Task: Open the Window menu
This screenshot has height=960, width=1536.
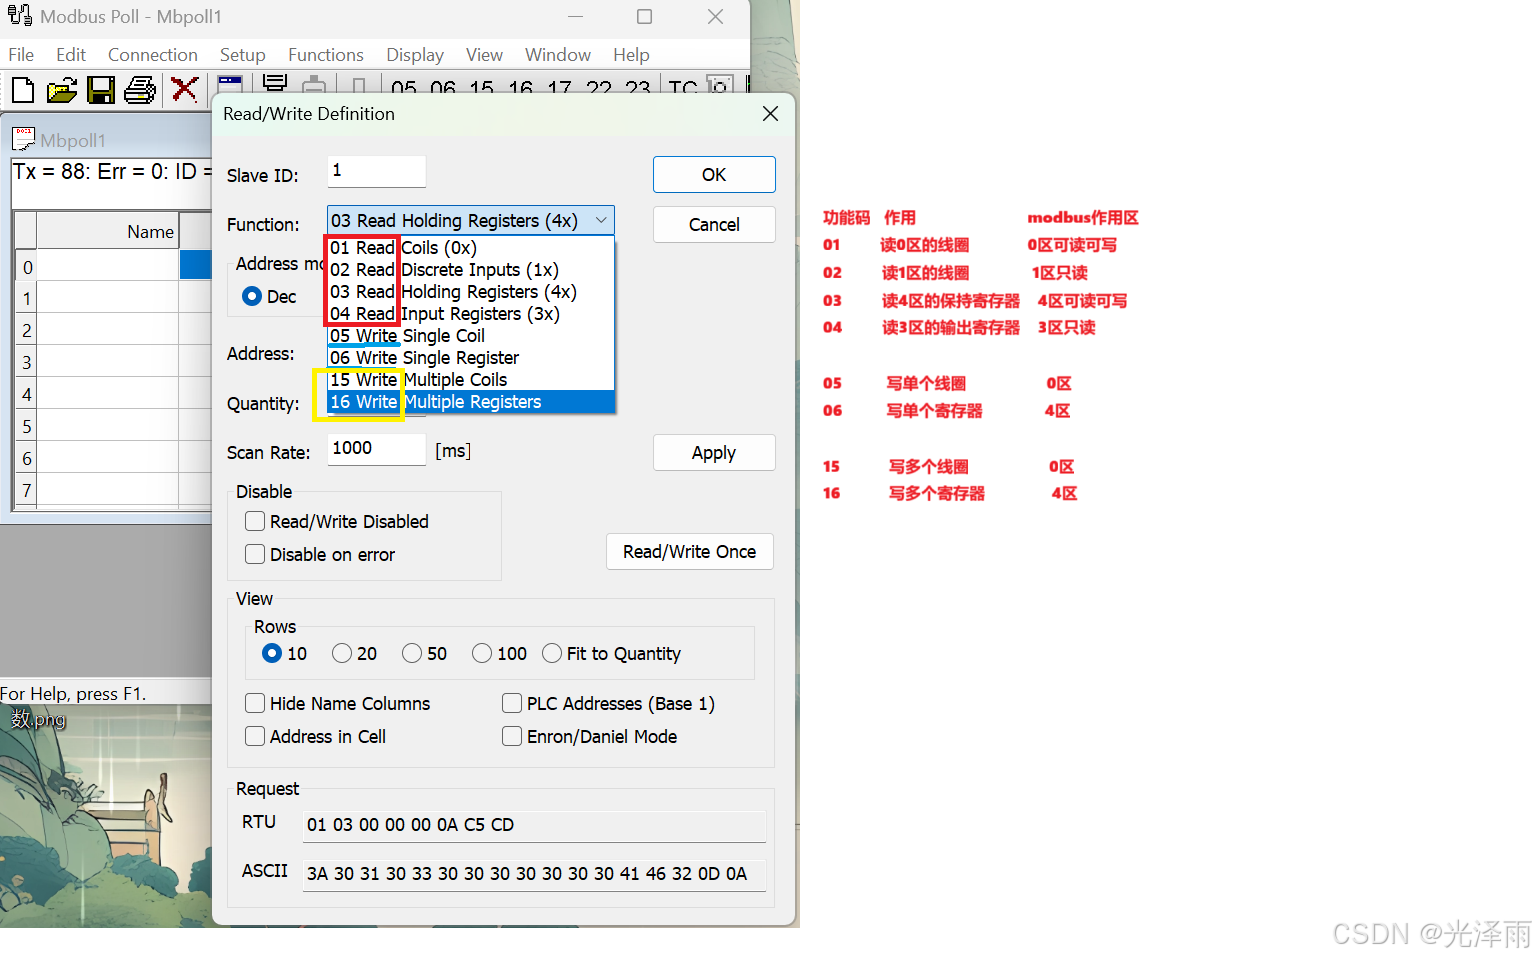Action: coord(558,54)
